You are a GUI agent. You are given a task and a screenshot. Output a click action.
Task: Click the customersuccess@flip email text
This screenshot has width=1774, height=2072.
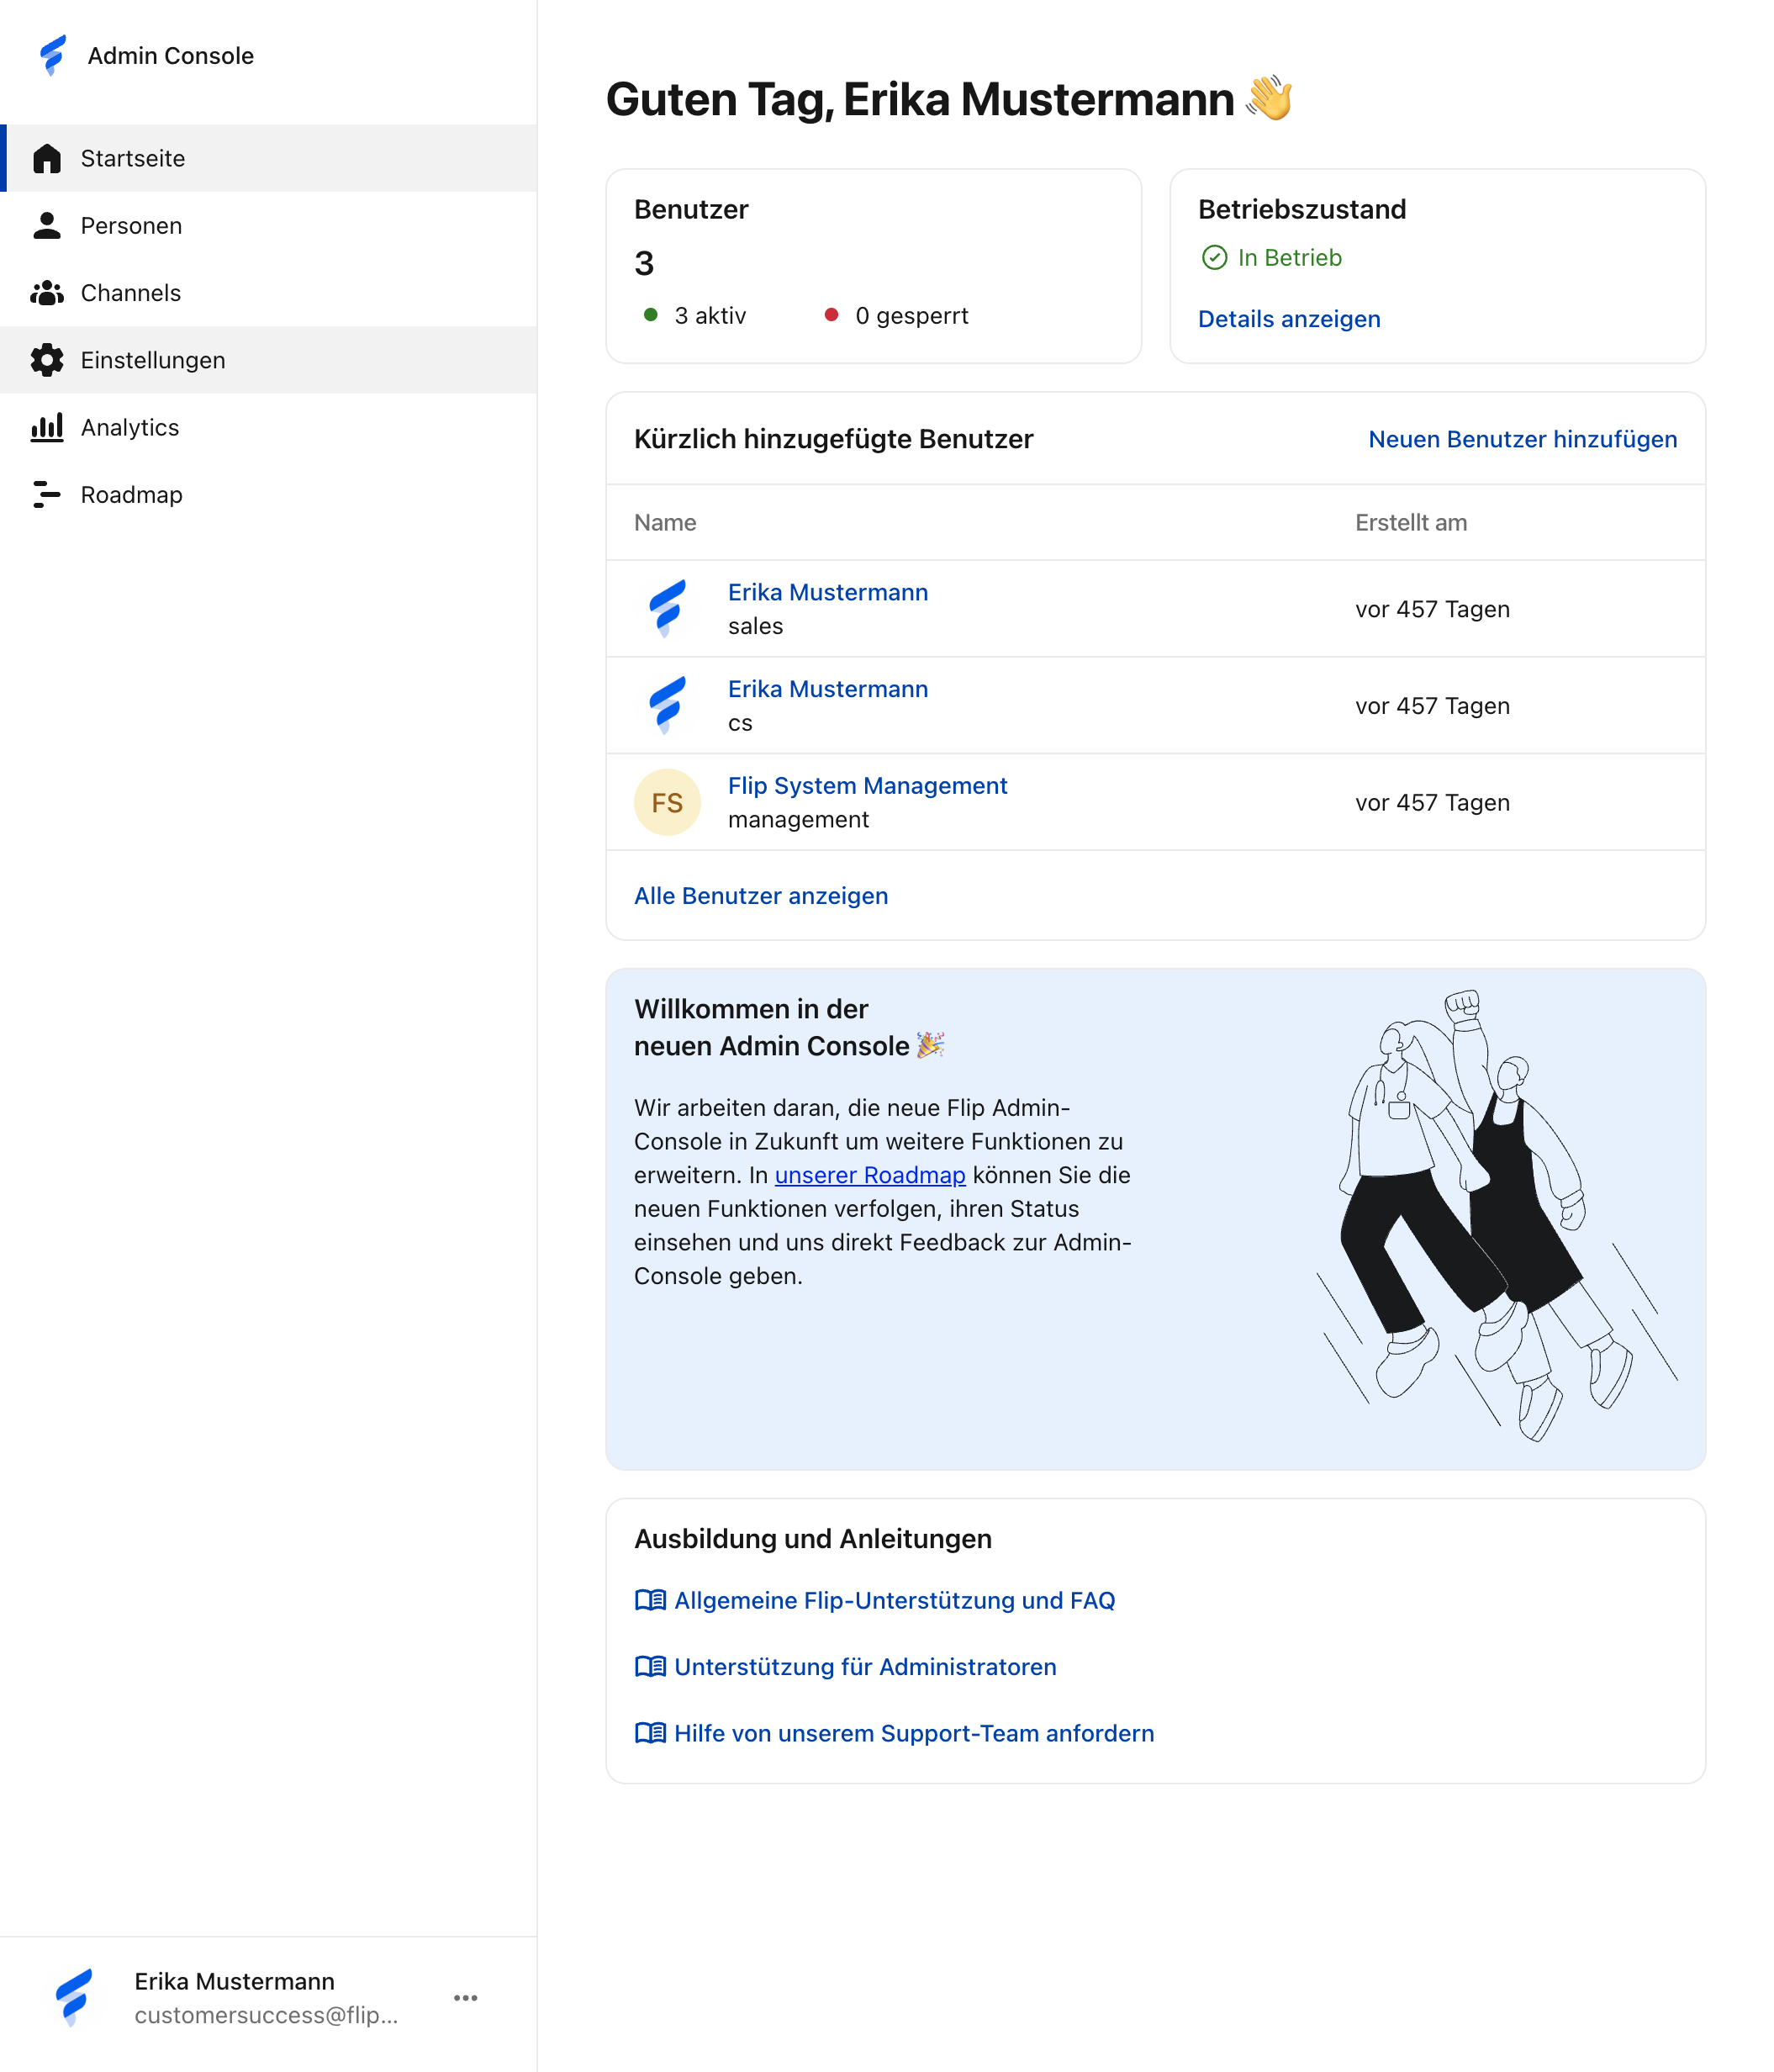(266, 2015)
